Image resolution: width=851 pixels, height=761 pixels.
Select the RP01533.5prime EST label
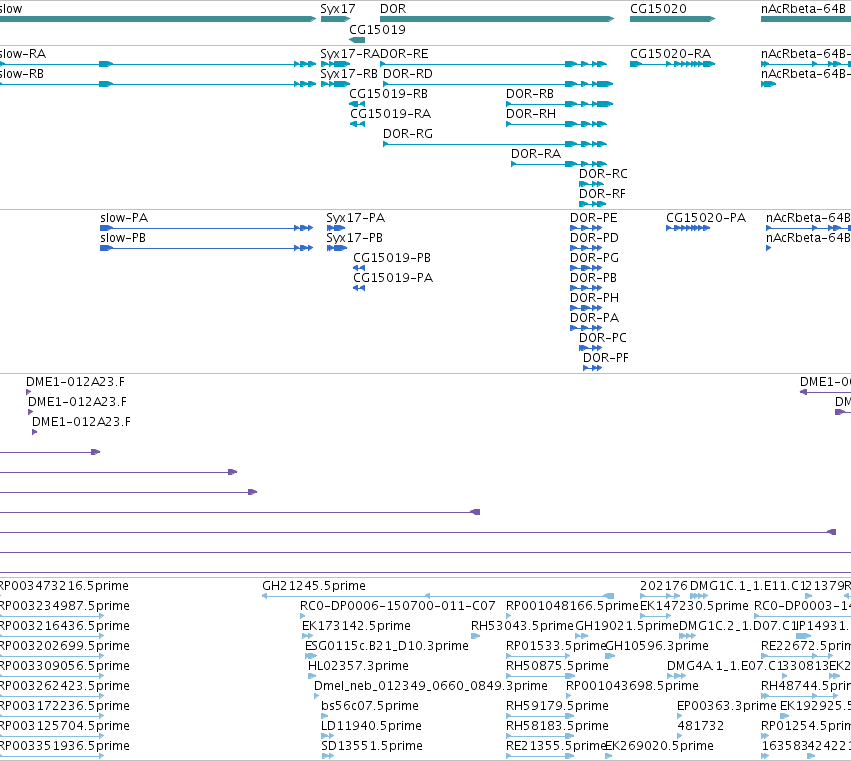pyautogui.click(x=556, y=646)
